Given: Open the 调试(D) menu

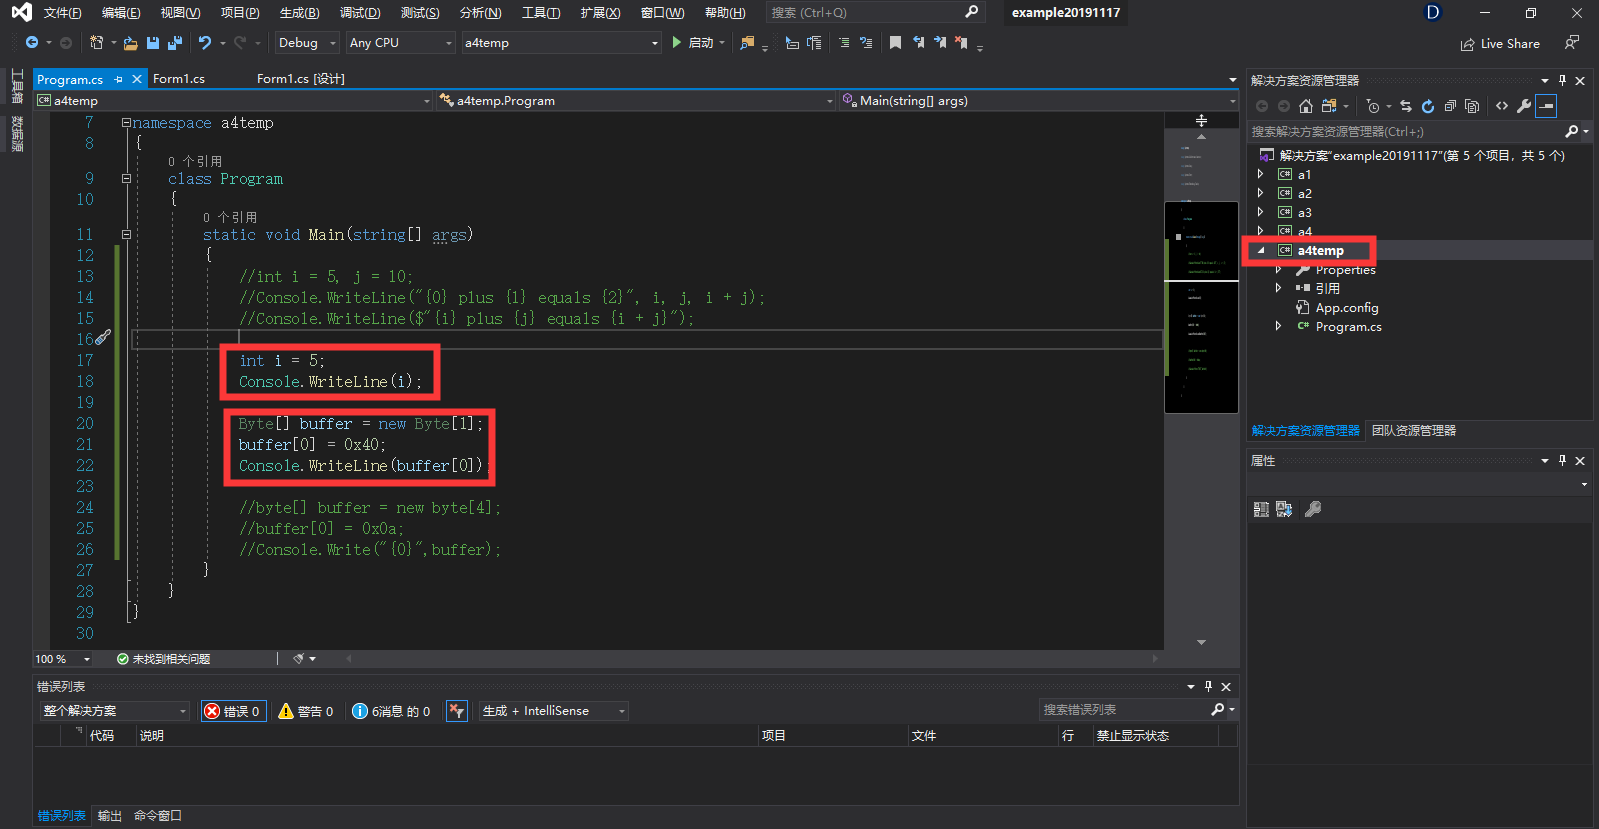Looking at the screenshot, I should 360,13.
